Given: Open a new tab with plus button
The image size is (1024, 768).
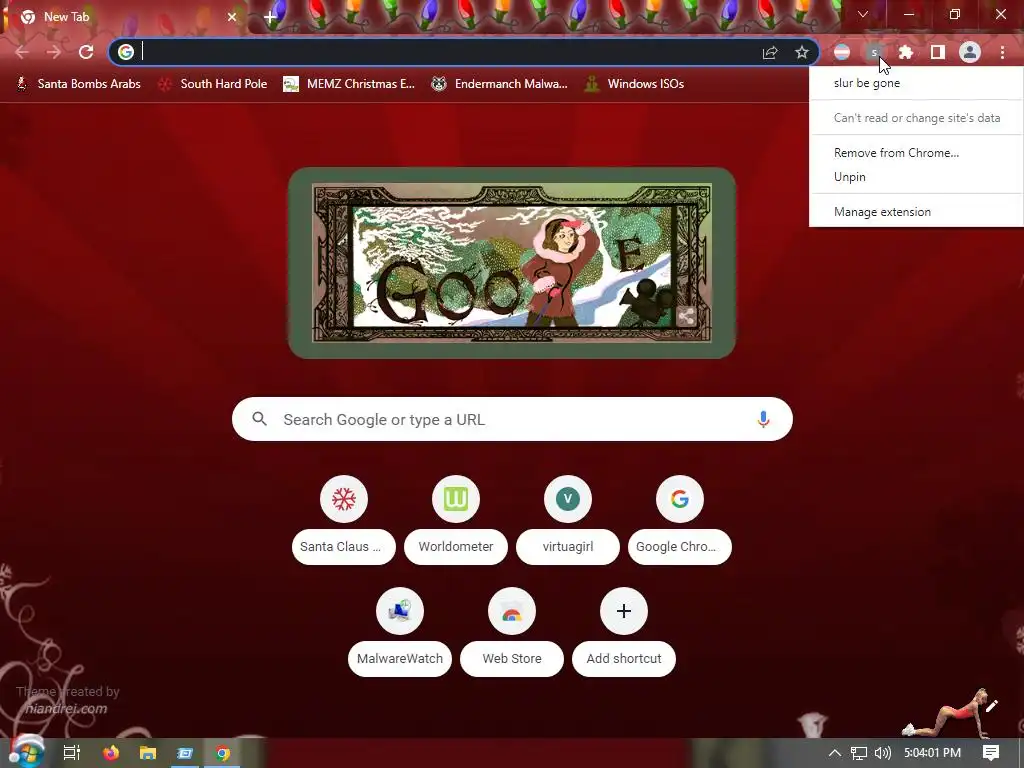Looking at the screenshot, I should 270,17.
